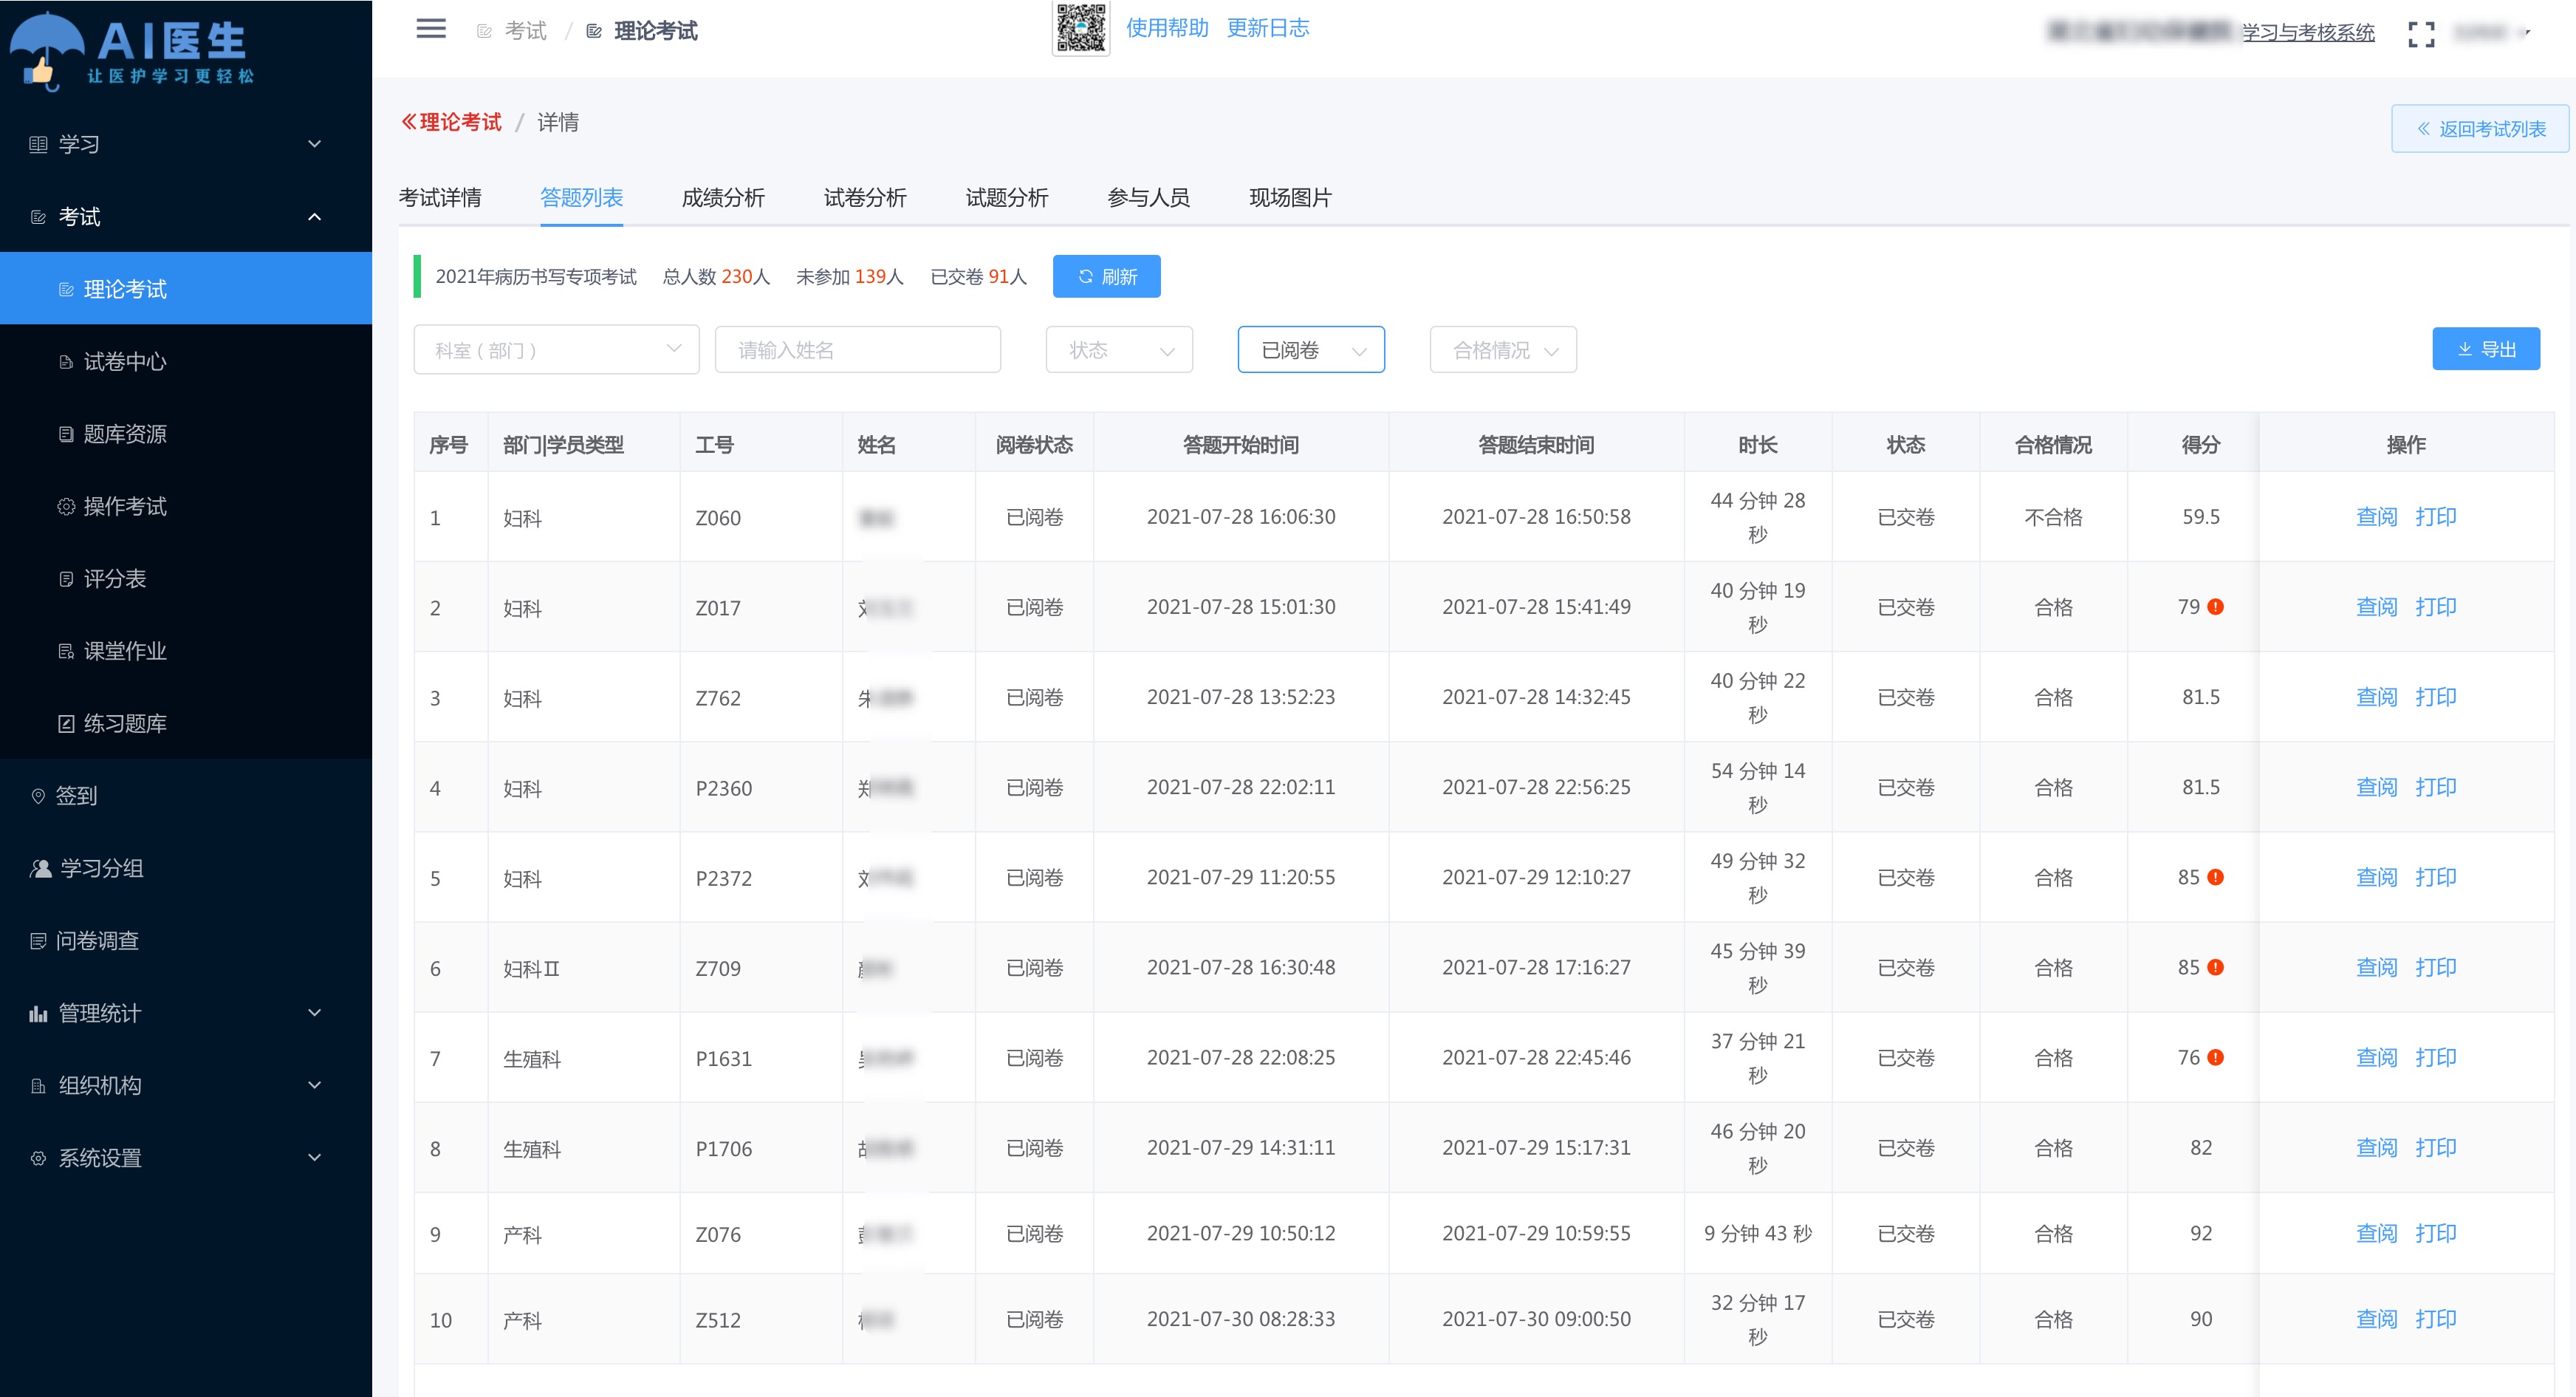The width and height of the screenshot is (2576, 1397).
Task: Click 查阅 for the P2360 row
Action: 2376,787
